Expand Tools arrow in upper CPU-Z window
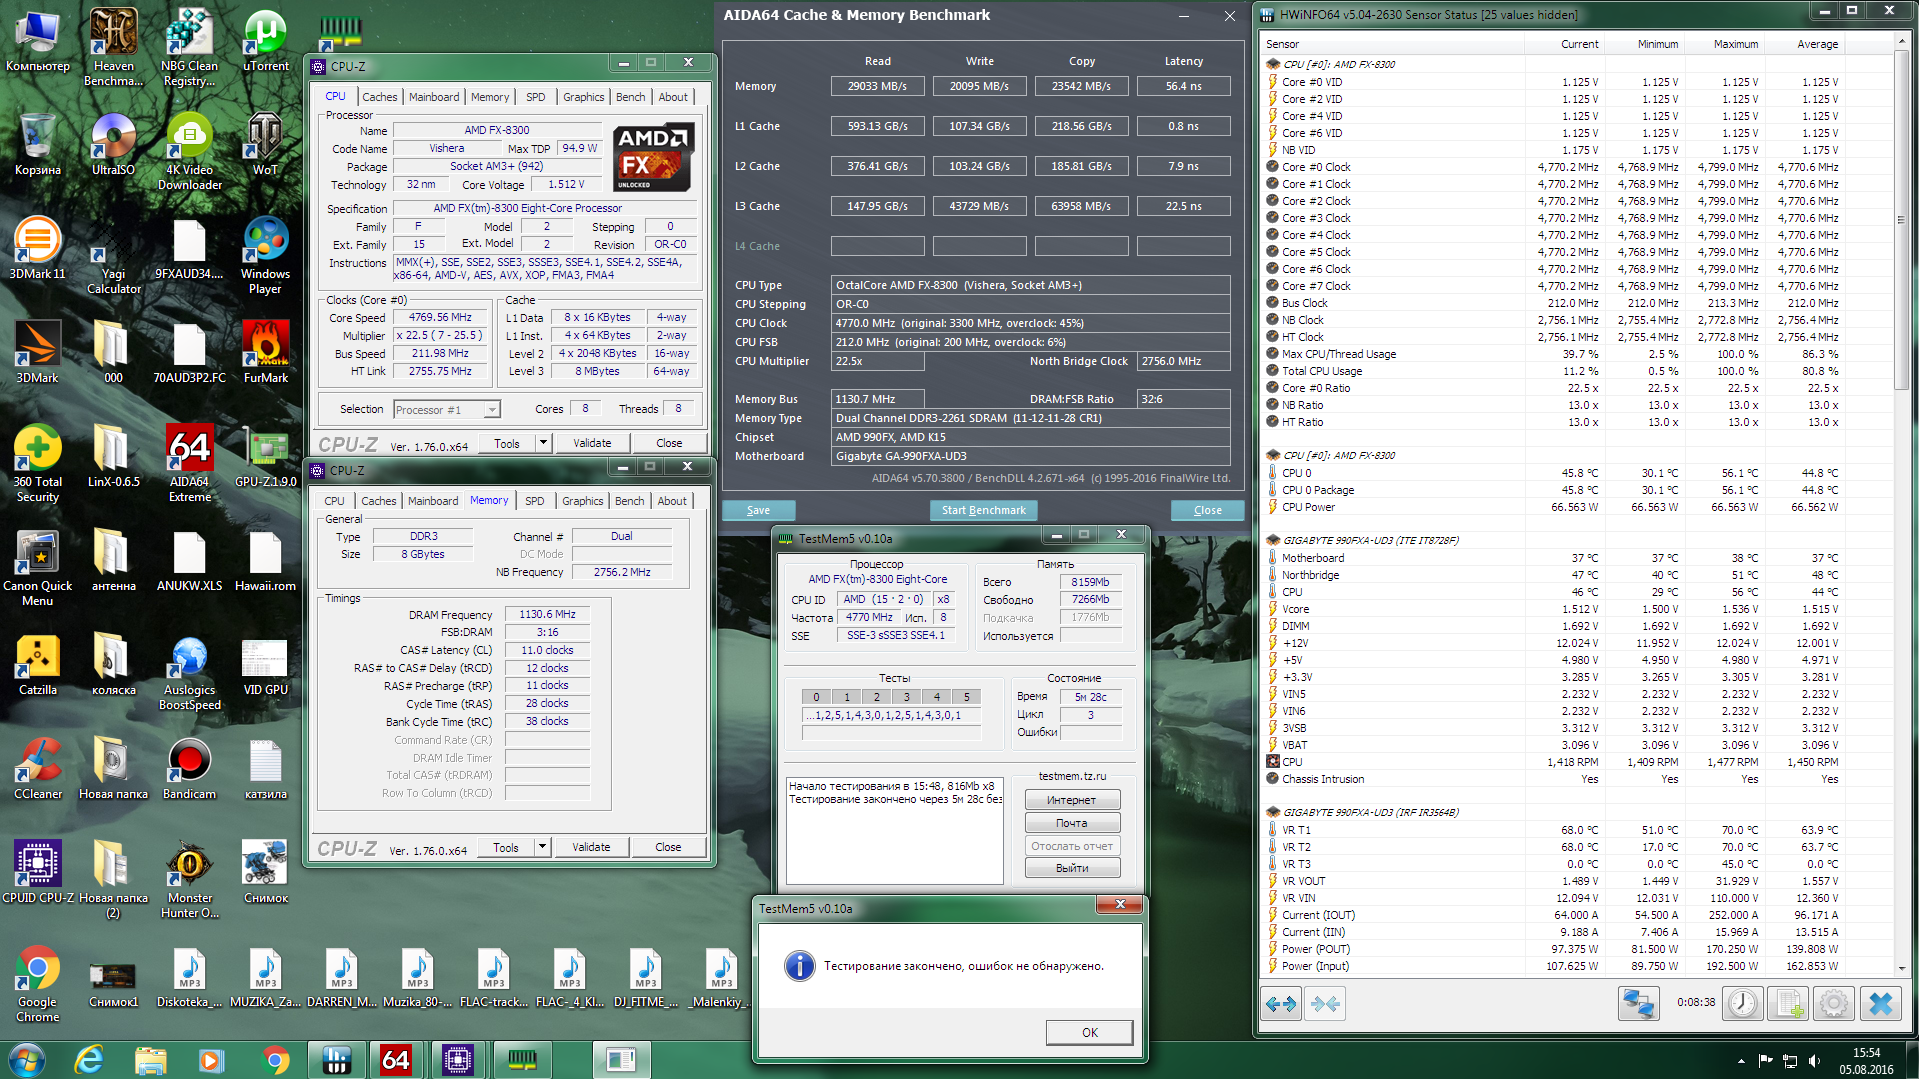The image size is (1919, 1079). (x=543, y=443)
